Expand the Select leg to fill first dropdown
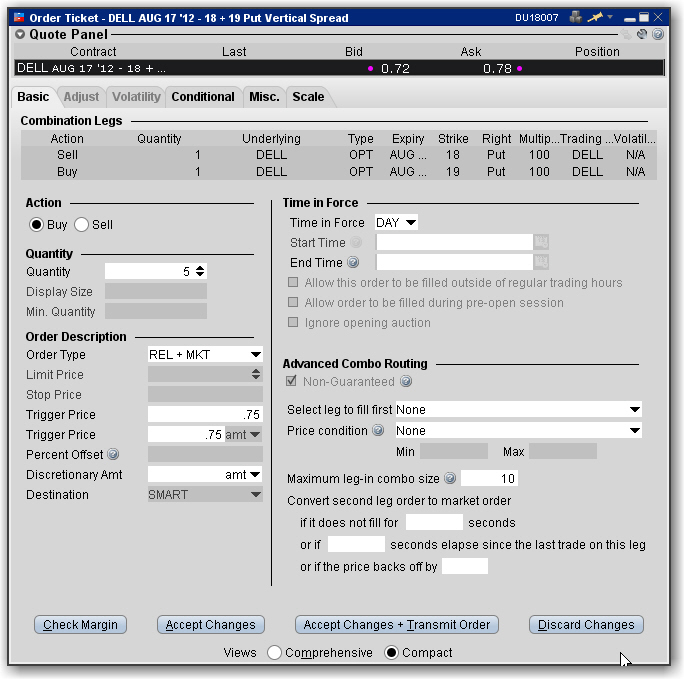Viewport: 684px width, 679px height. click(x=634, y=410)
